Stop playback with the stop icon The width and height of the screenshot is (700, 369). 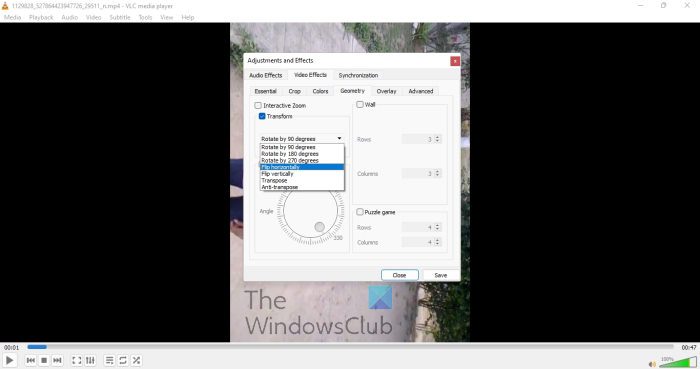coord(44,360)
